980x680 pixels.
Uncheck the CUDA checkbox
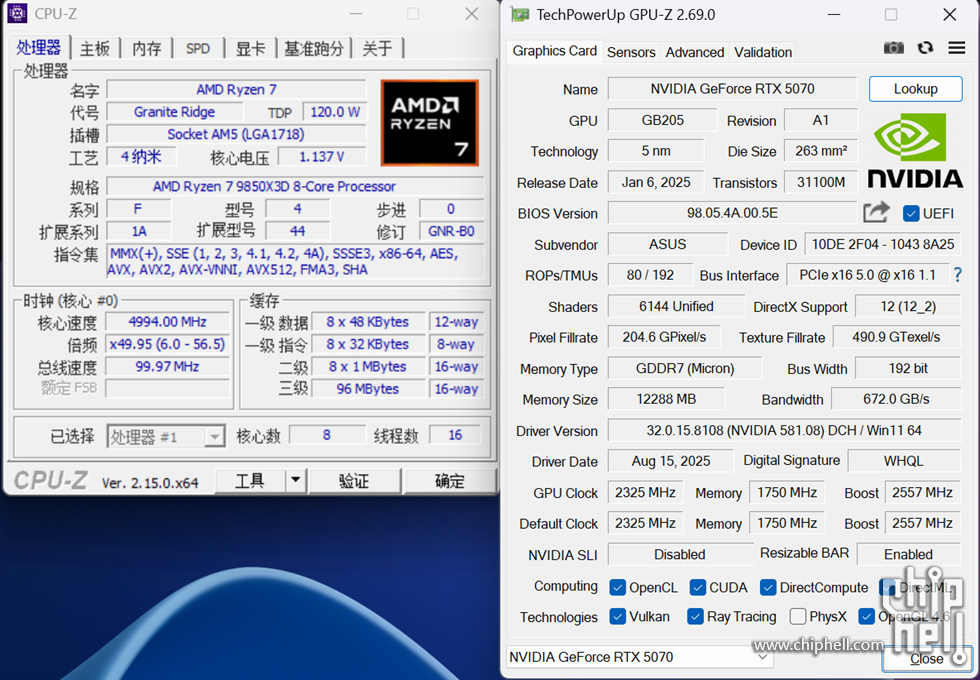pos(699,587)
